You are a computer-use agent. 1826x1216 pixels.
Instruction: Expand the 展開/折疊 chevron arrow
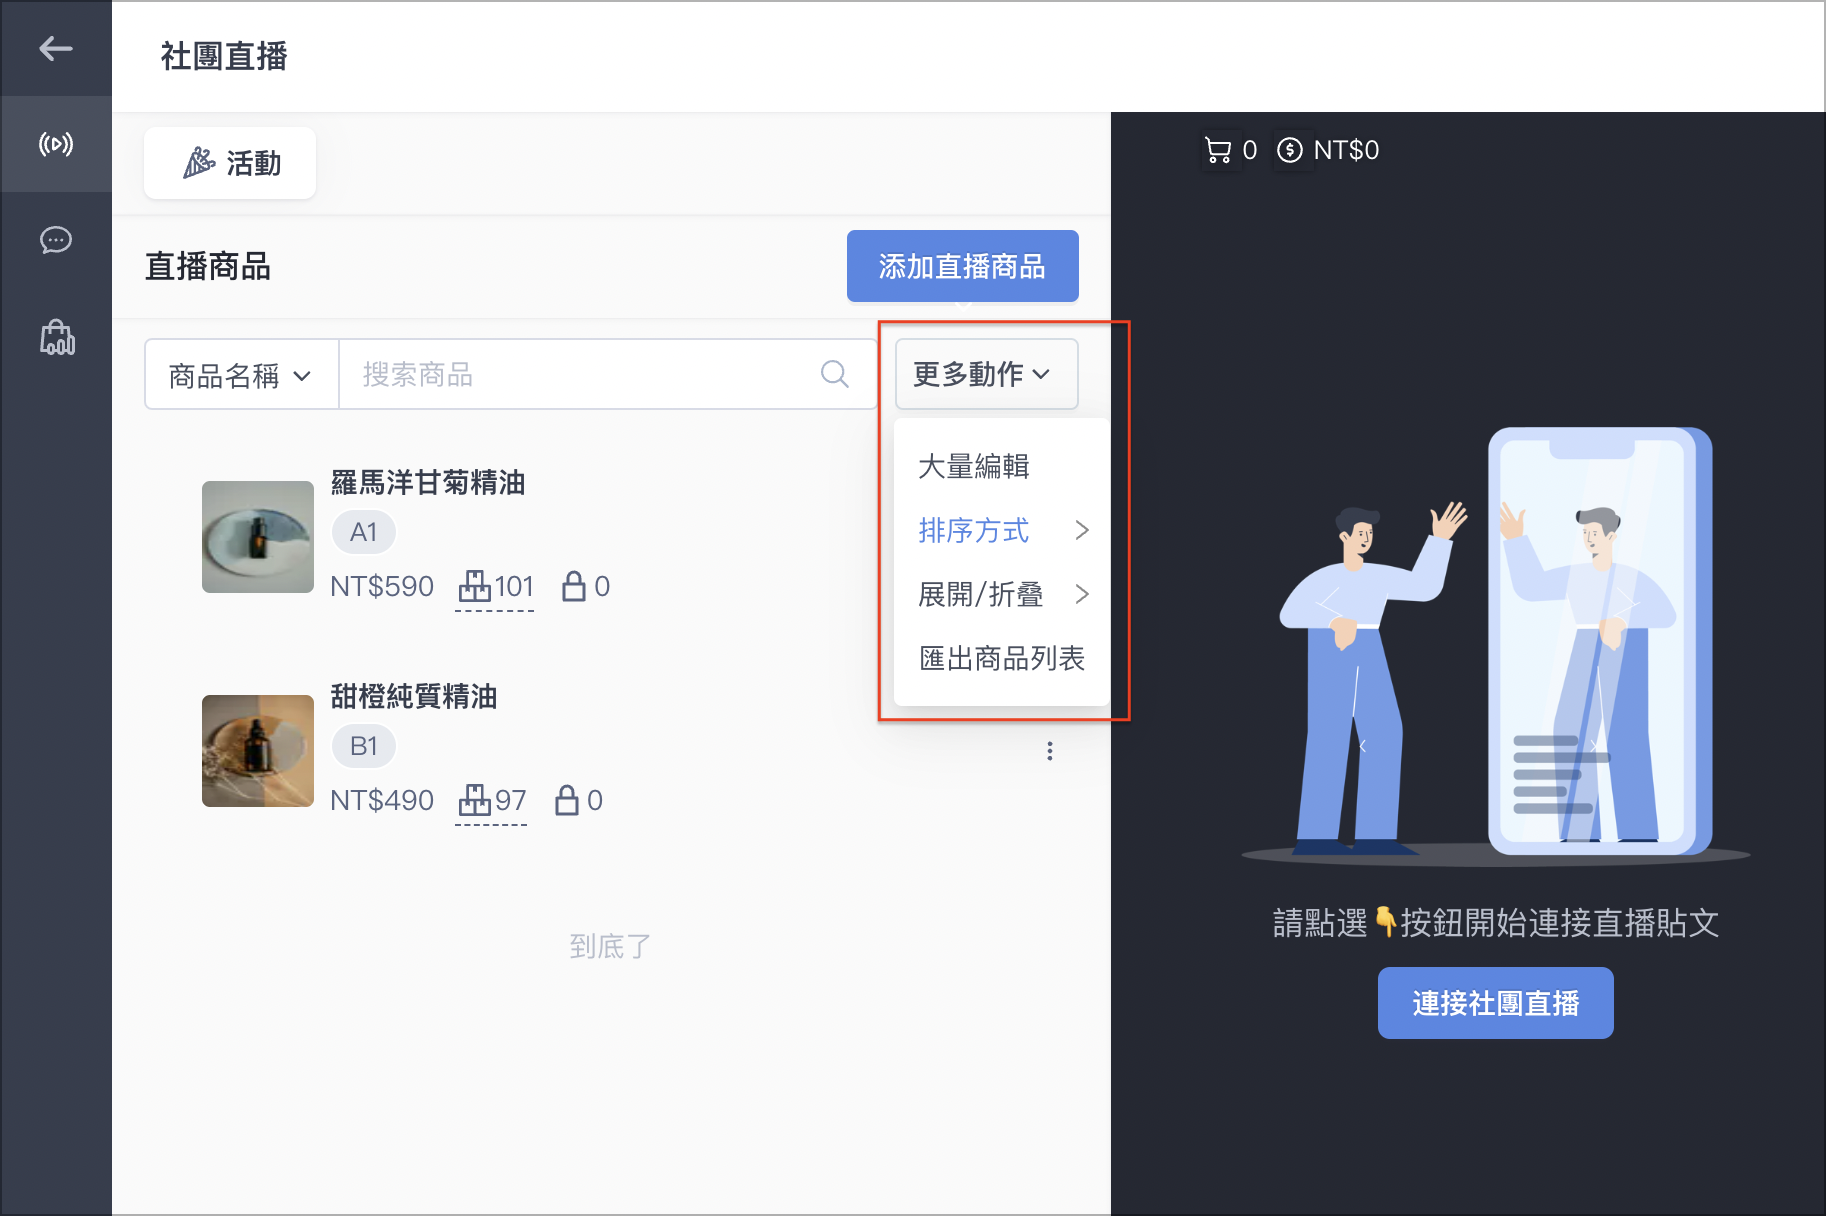coord(1081,594)
